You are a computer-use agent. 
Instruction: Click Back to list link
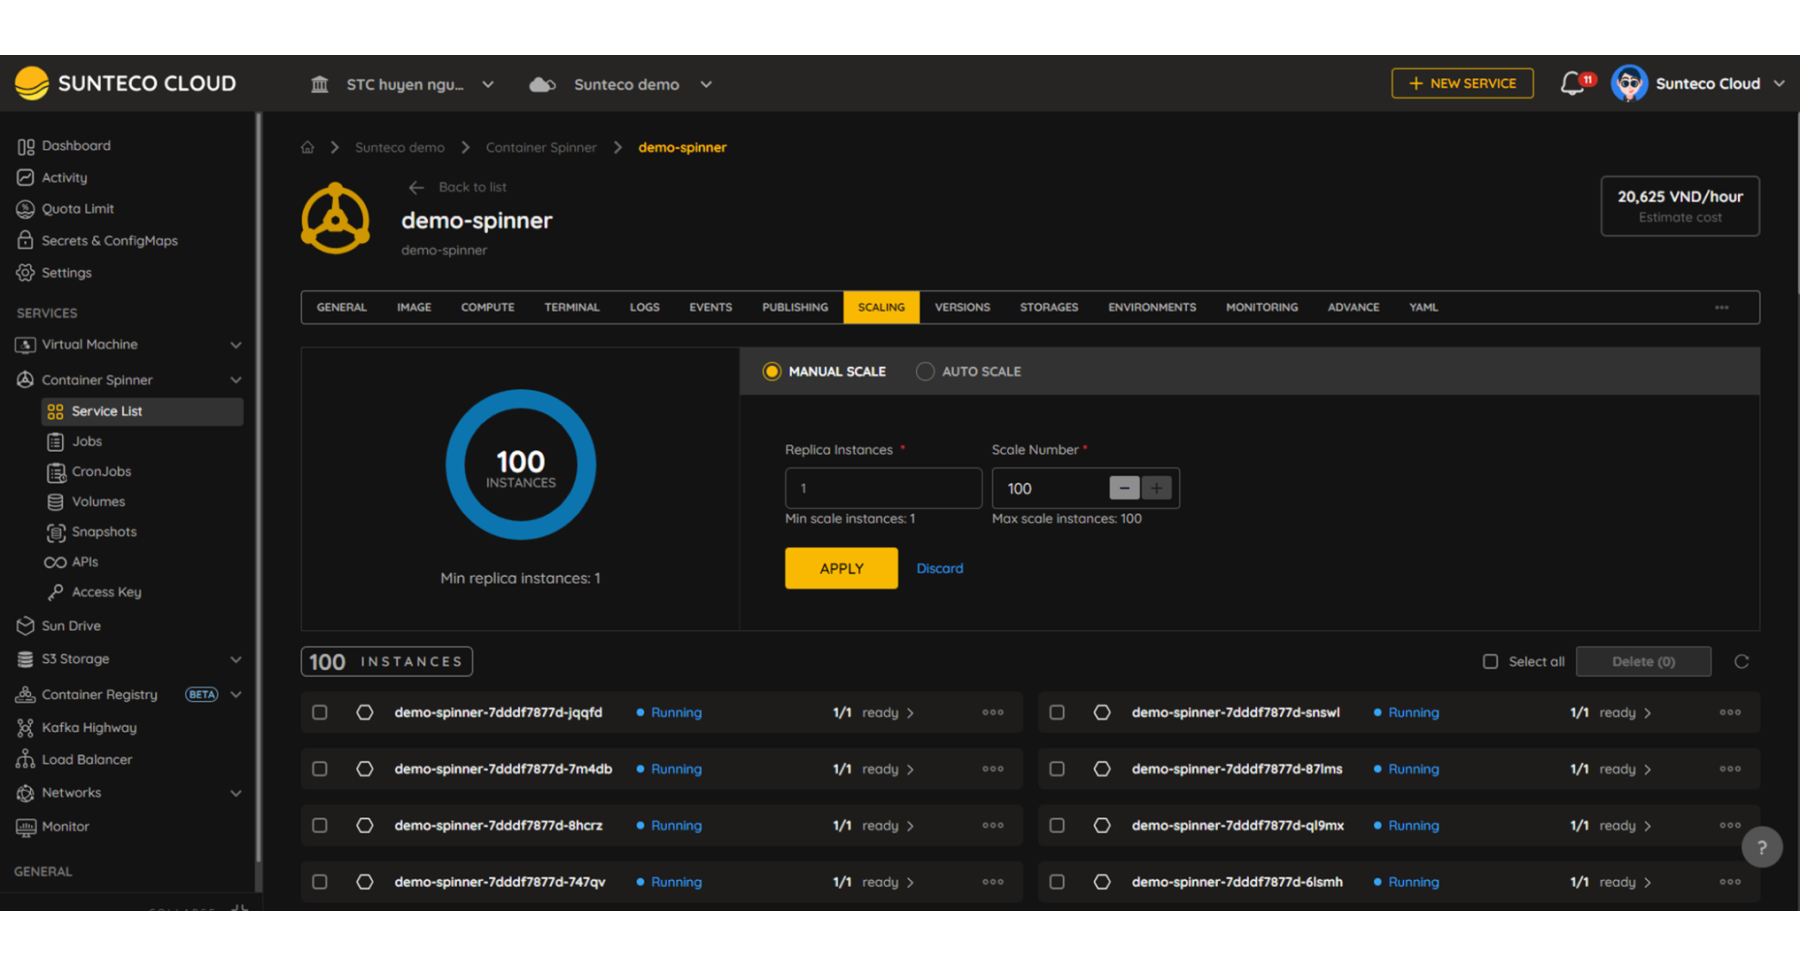tap(458, 187)
